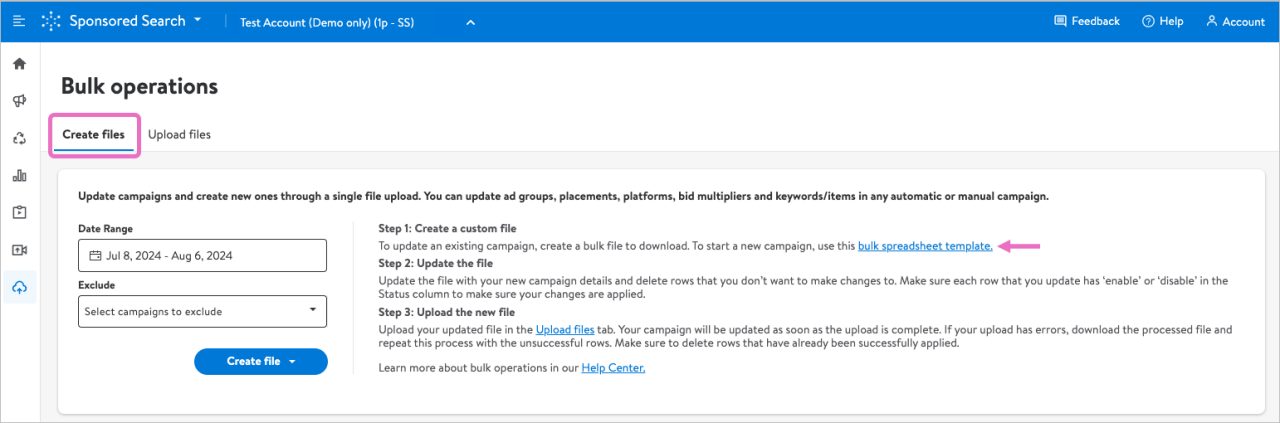Open the bulk spreadsheet template link
The image size is (1280, 423).
pyautogui.click(x=924, y=246)
